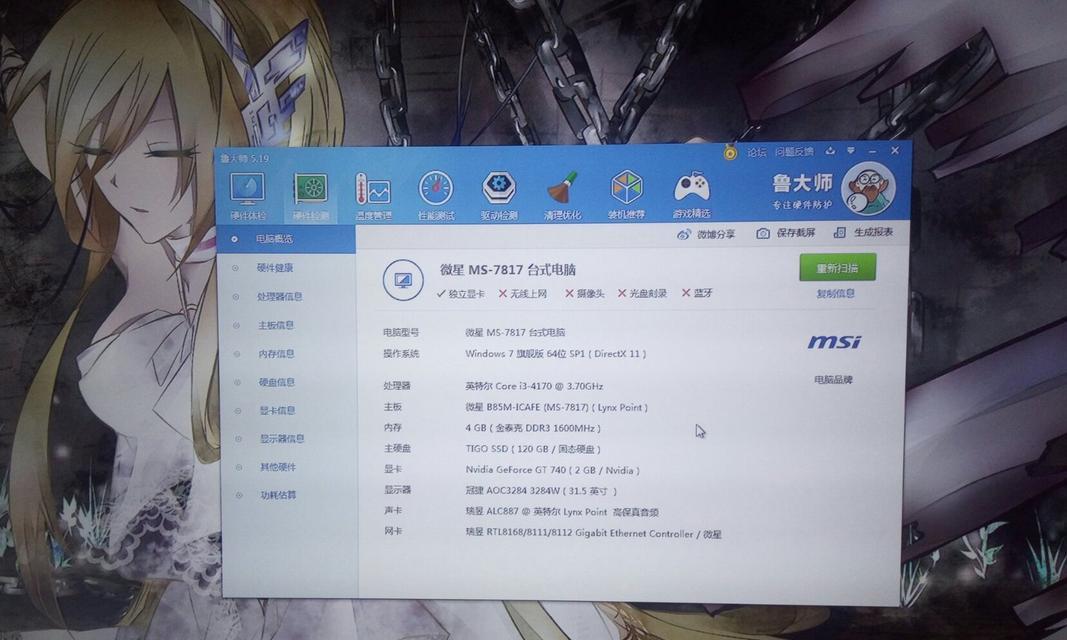Click 微博分享 Weibo share button
Image resolution: width=1067 pixels, height=640 pixels.
click(x=706, y=234)
